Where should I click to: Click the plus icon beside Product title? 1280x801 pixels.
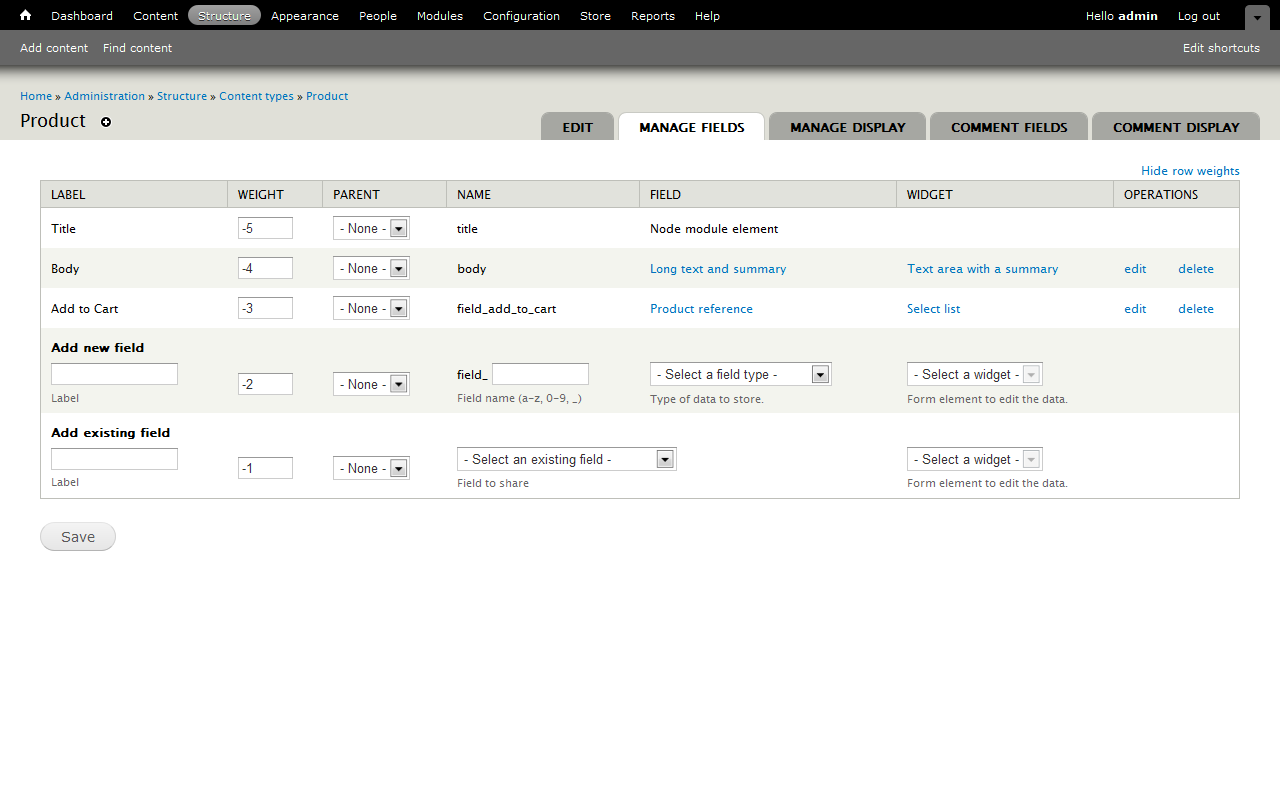coord(106,122)
